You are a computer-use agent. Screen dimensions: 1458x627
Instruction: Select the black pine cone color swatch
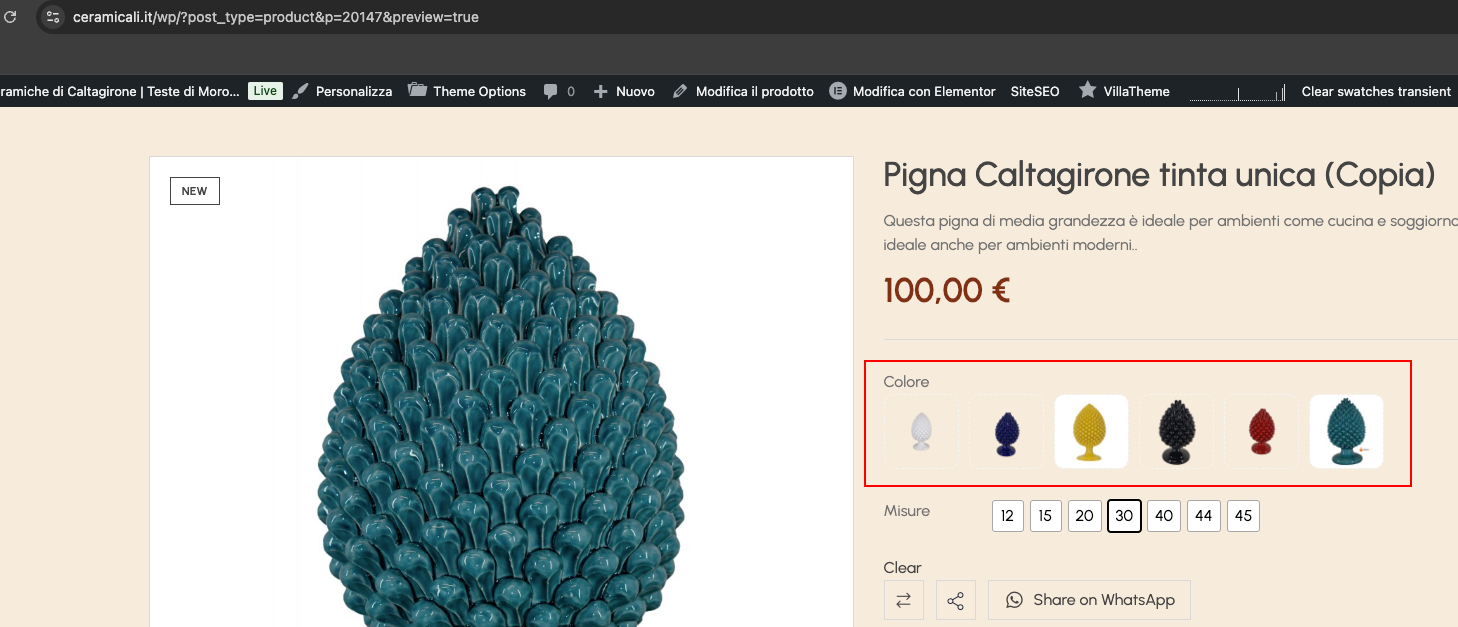[1176, 431]
